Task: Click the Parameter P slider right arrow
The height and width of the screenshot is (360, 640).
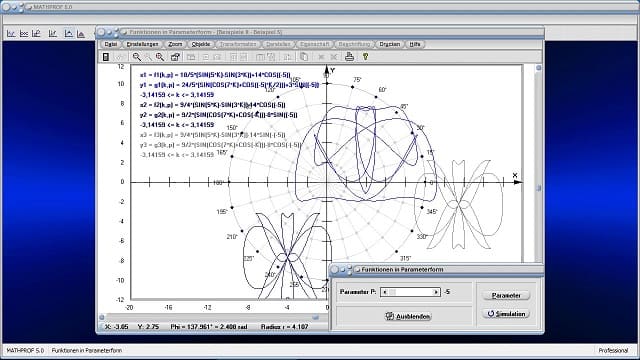Action: coord(436,292)
